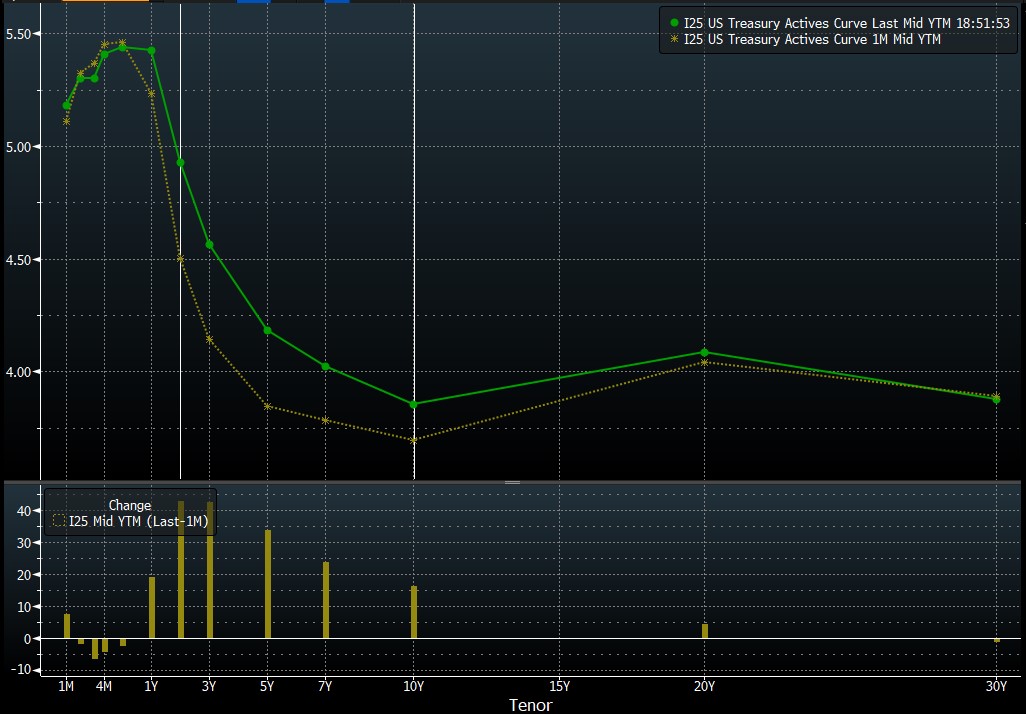Grab the divider handle between the two chart panels
1026x714 pixels.
pyautogui.click(x=512, y=482)
